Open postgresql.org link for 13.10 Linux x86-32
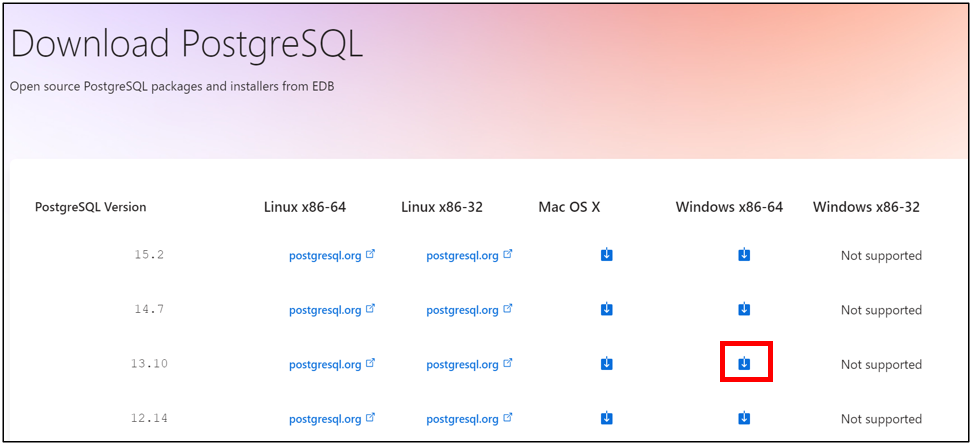Viewport: 973px width, 446px height. click(x=469, y=365)
